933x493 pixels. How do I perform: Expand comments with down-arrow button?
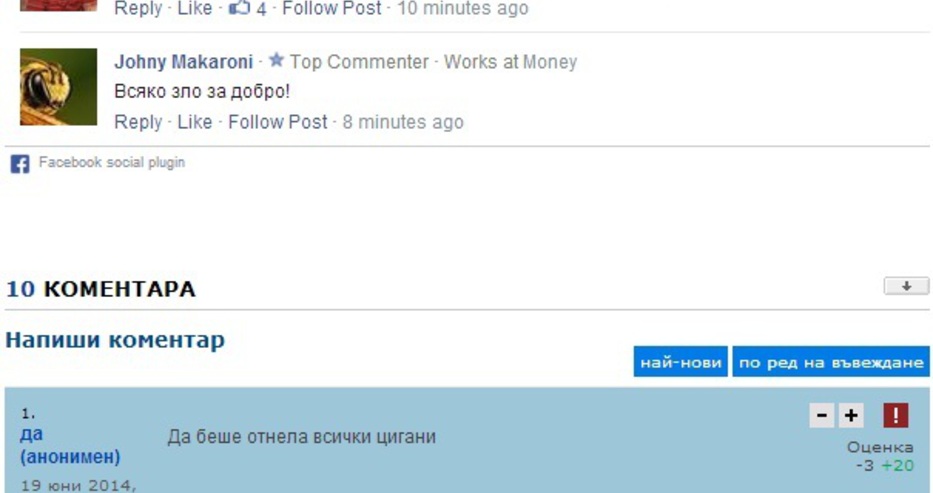pyautogui.click(x=906, y=286)
